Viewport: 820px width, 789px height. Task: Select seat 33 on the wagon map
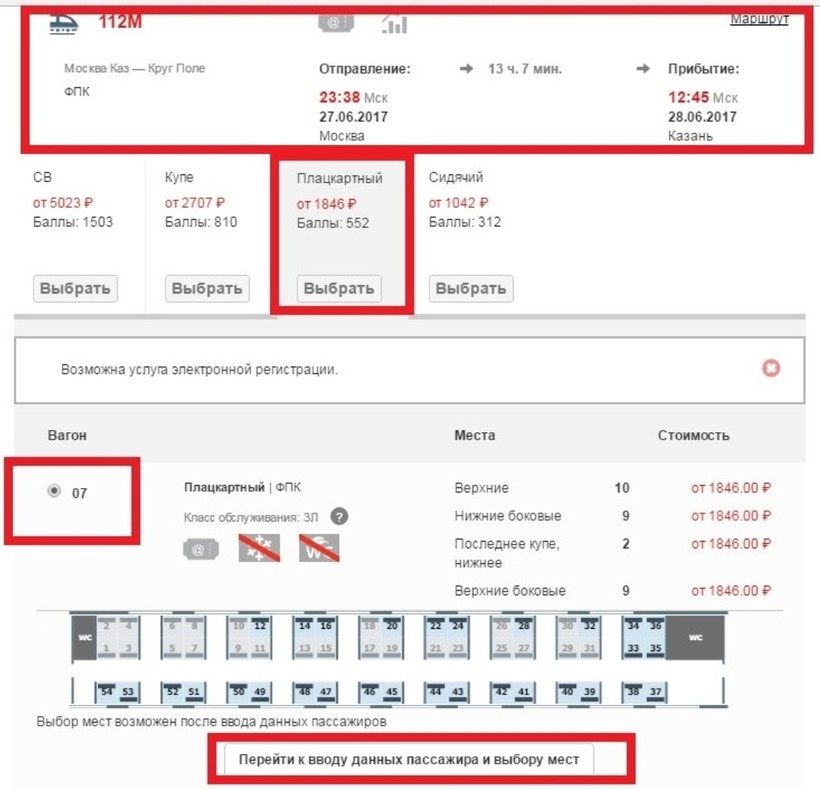click(x=633, y=648)
